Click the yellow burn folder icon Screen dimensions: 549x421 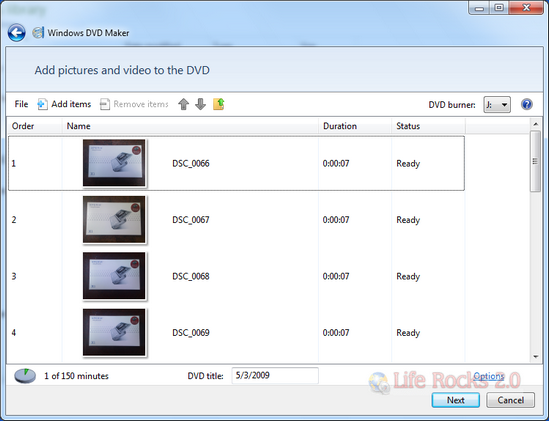(x=219, y=104)
